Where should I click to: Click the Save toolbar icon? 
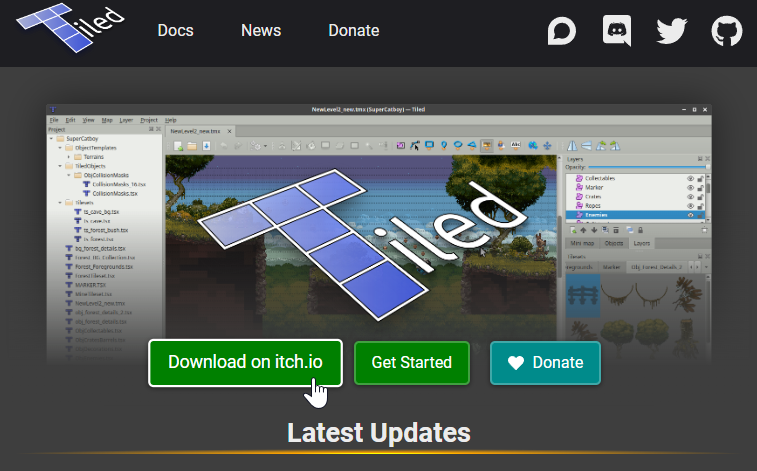206,146
